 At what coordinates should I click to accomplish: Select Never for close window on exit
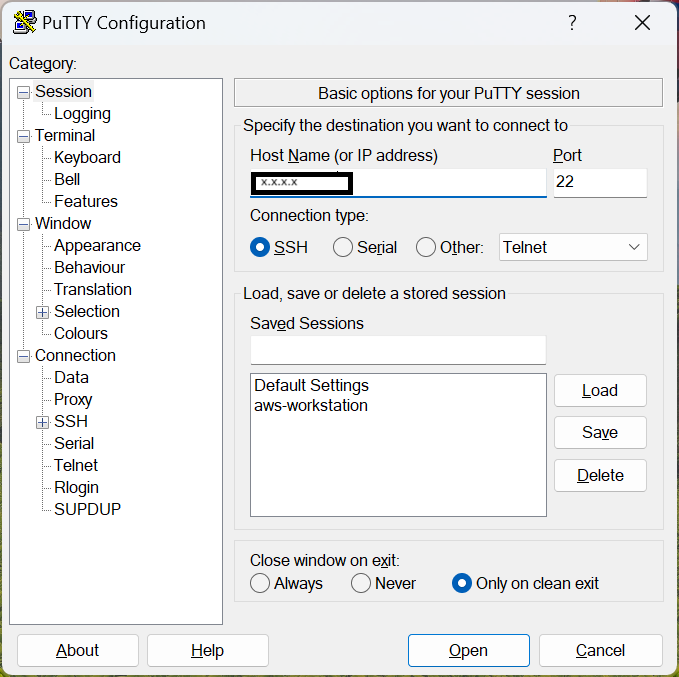361,583
